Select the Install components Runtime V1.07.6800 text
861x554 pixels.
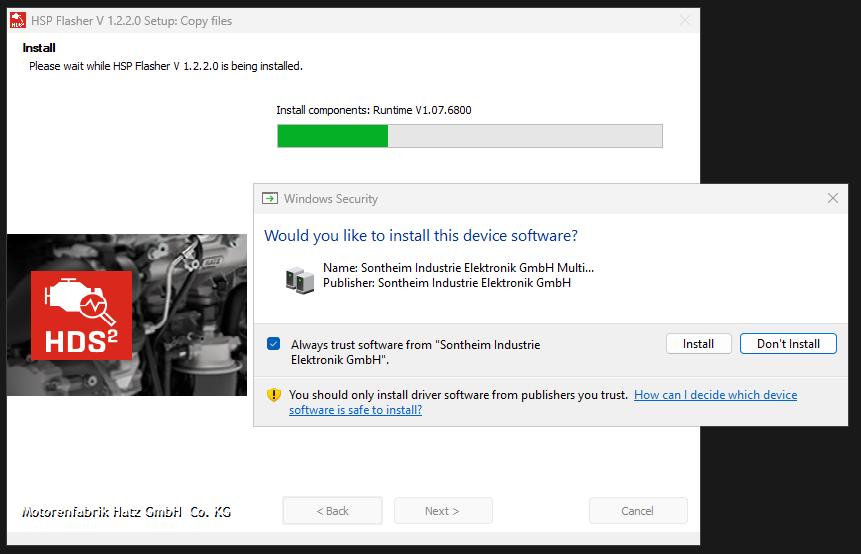click(374, 110)
